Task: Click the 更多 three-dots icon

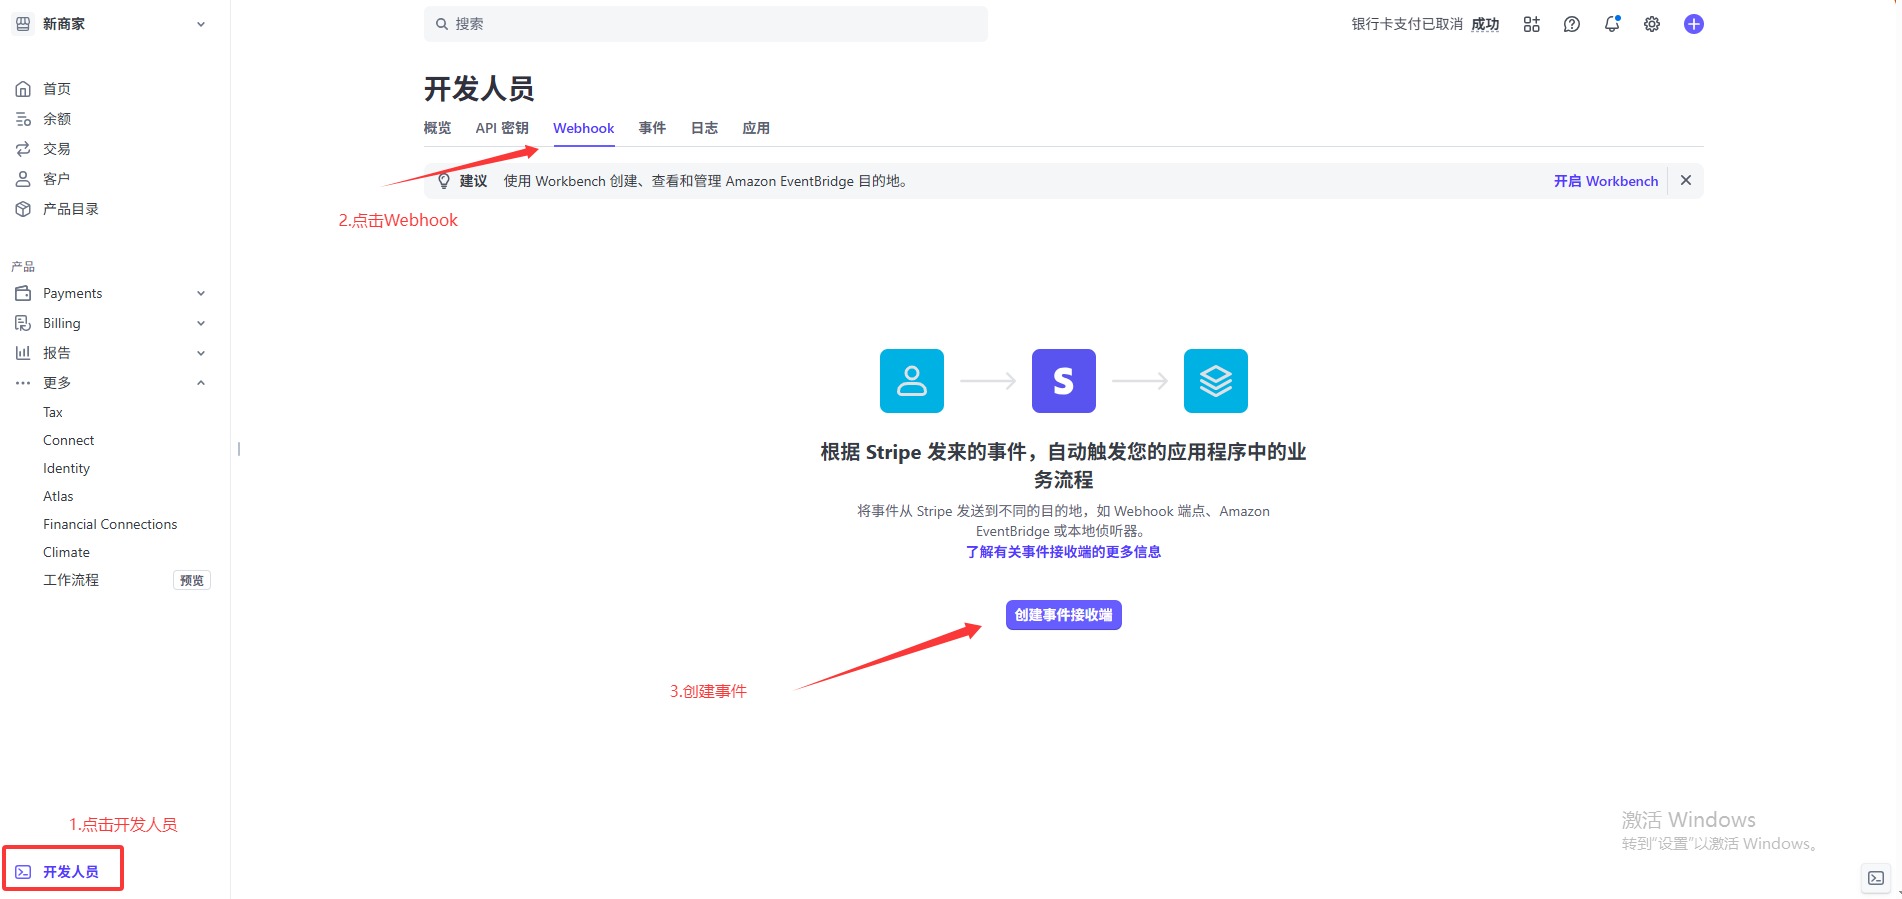Action: pyautogui.click(x=23, y=383)
